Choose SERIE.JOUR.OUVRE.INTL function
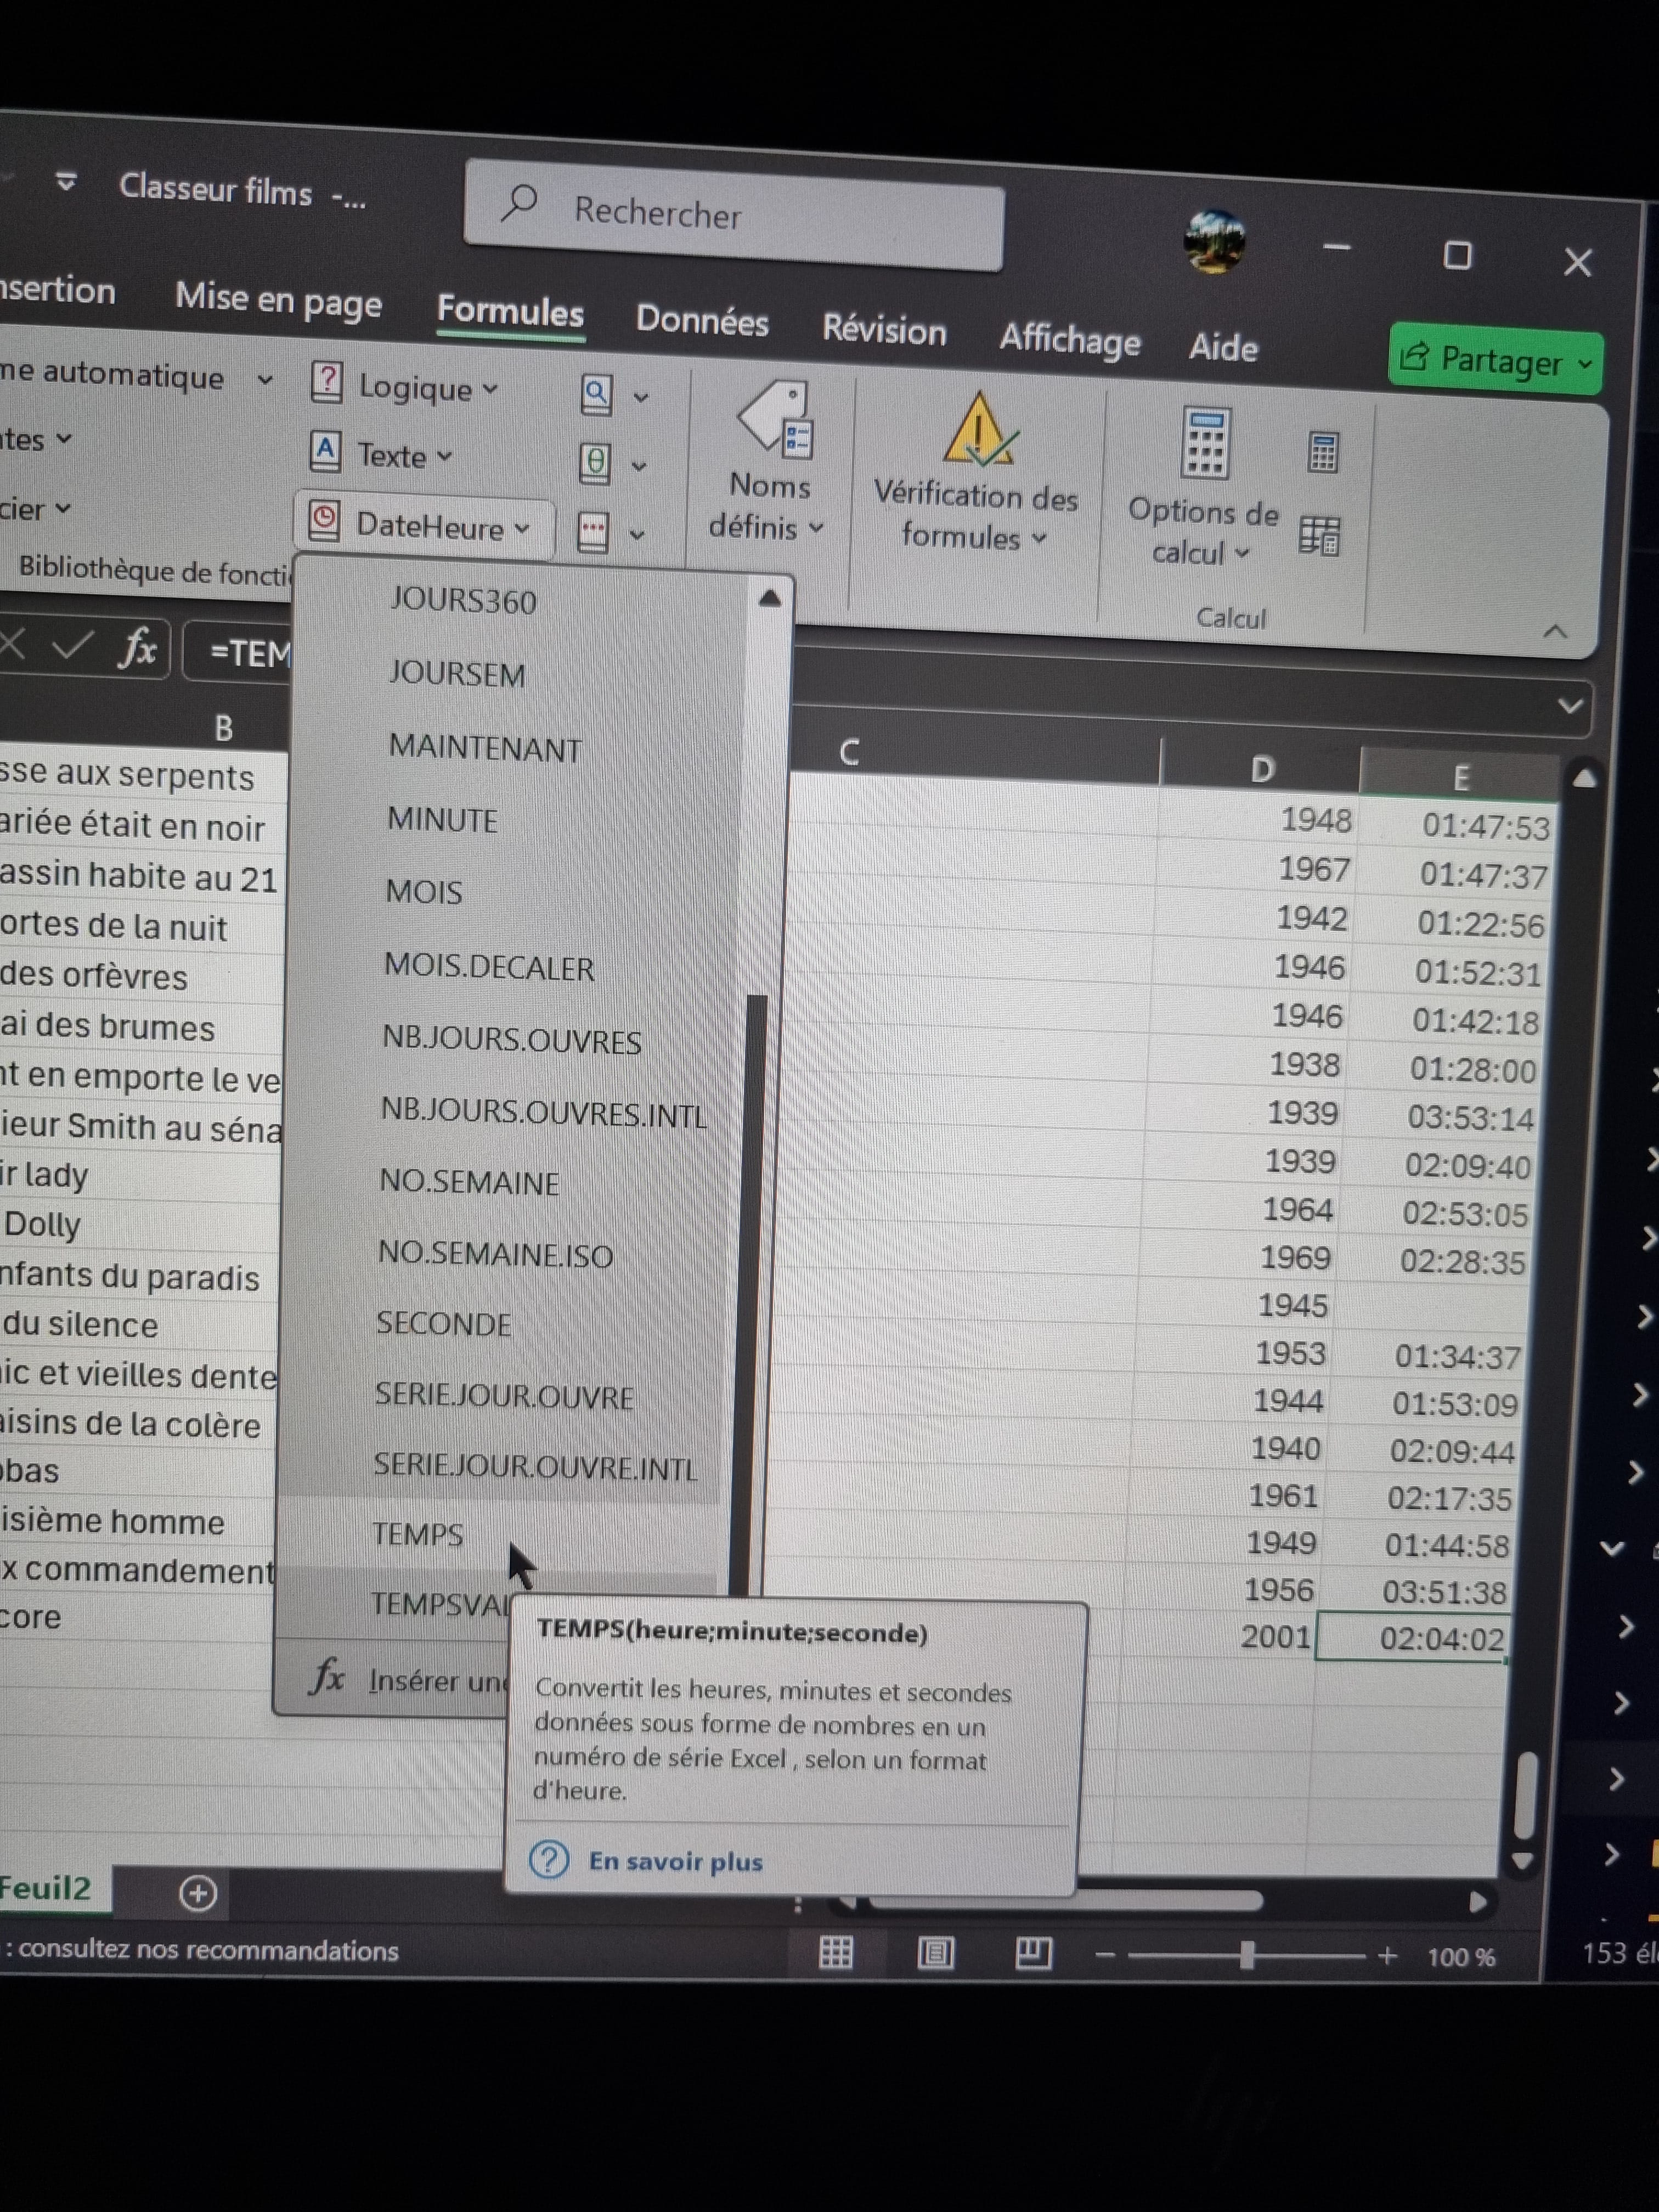The width and height of the screenshot is (1659, 2212). 535,1467
